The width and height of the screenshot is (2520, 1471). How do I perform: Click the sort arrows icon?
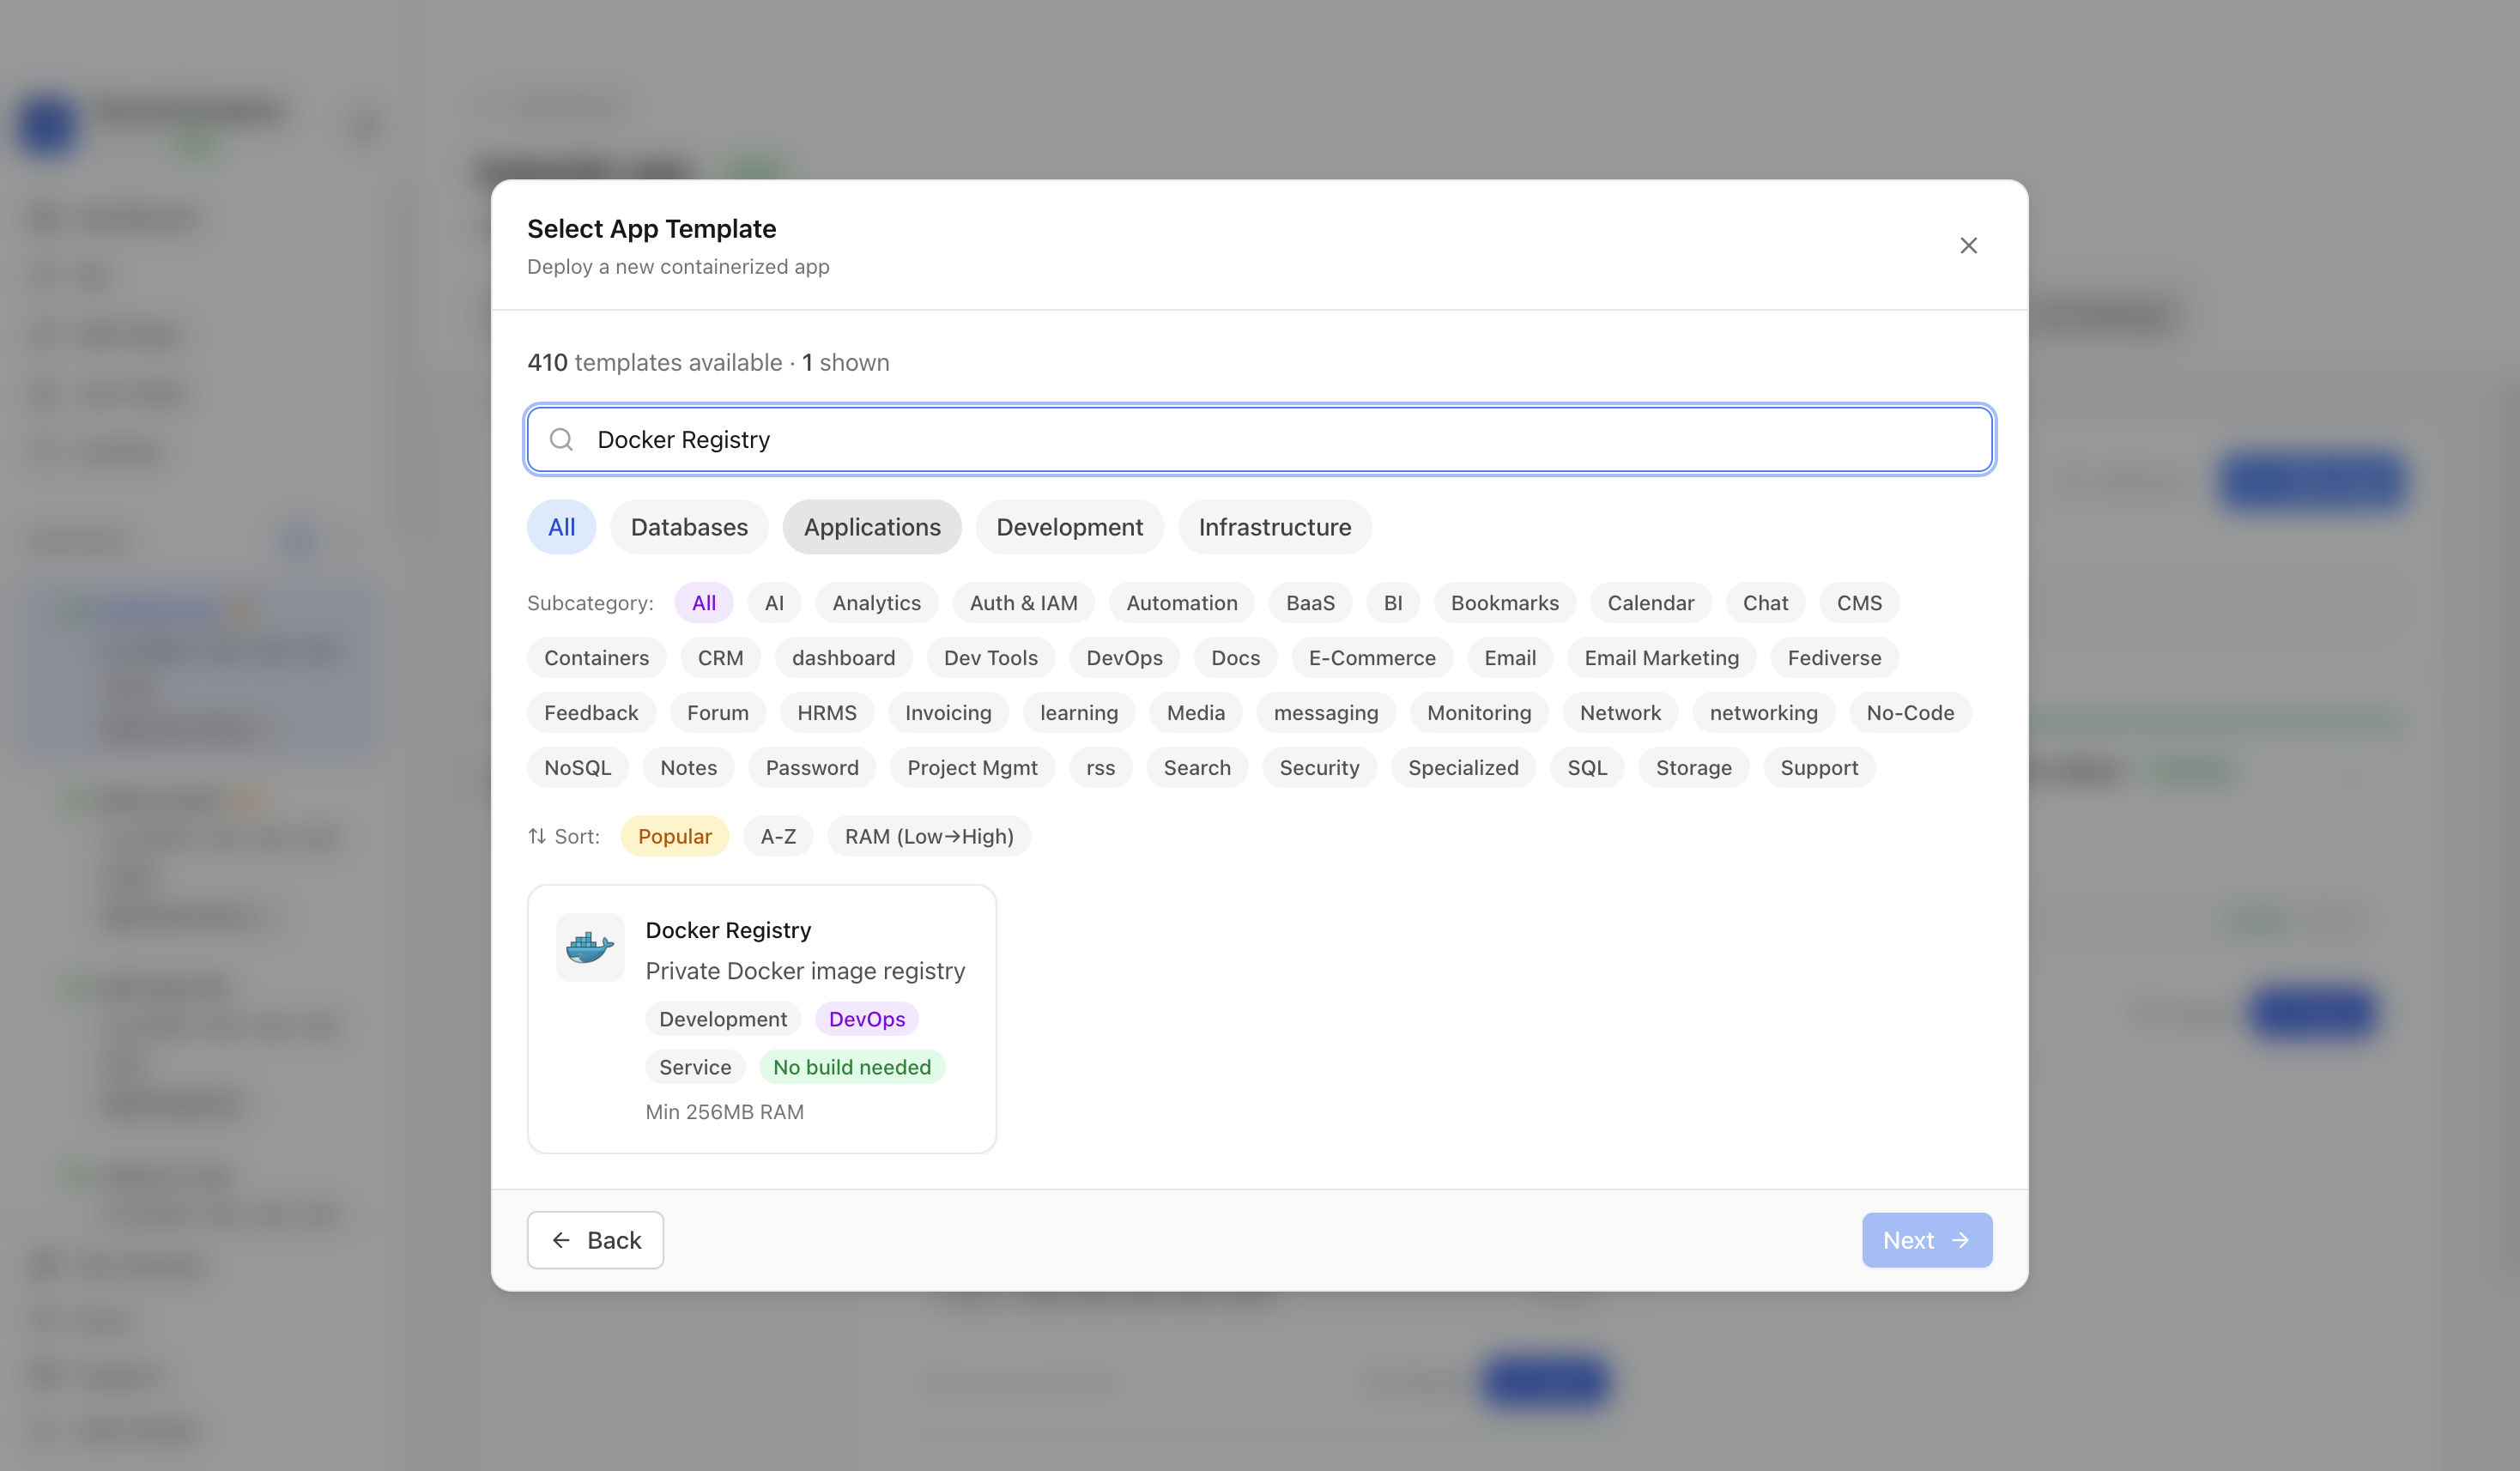point(537,836)
